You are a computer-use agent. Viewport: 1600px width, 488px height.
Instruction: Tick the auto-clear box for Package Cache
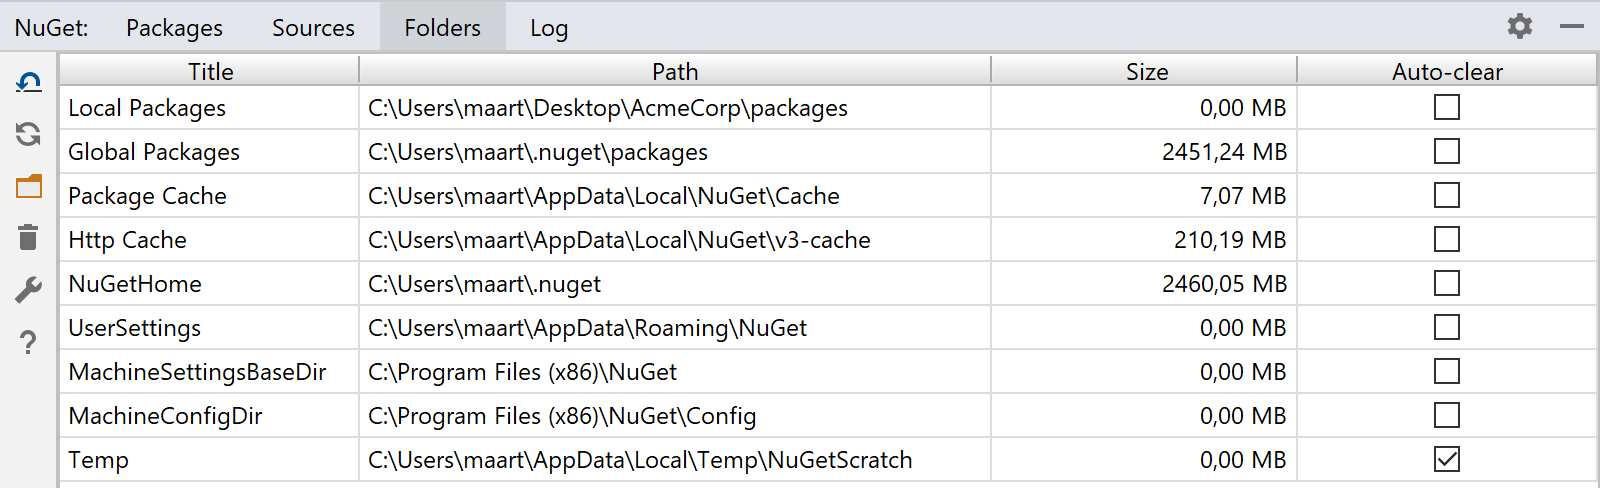tap(1447, 195)
